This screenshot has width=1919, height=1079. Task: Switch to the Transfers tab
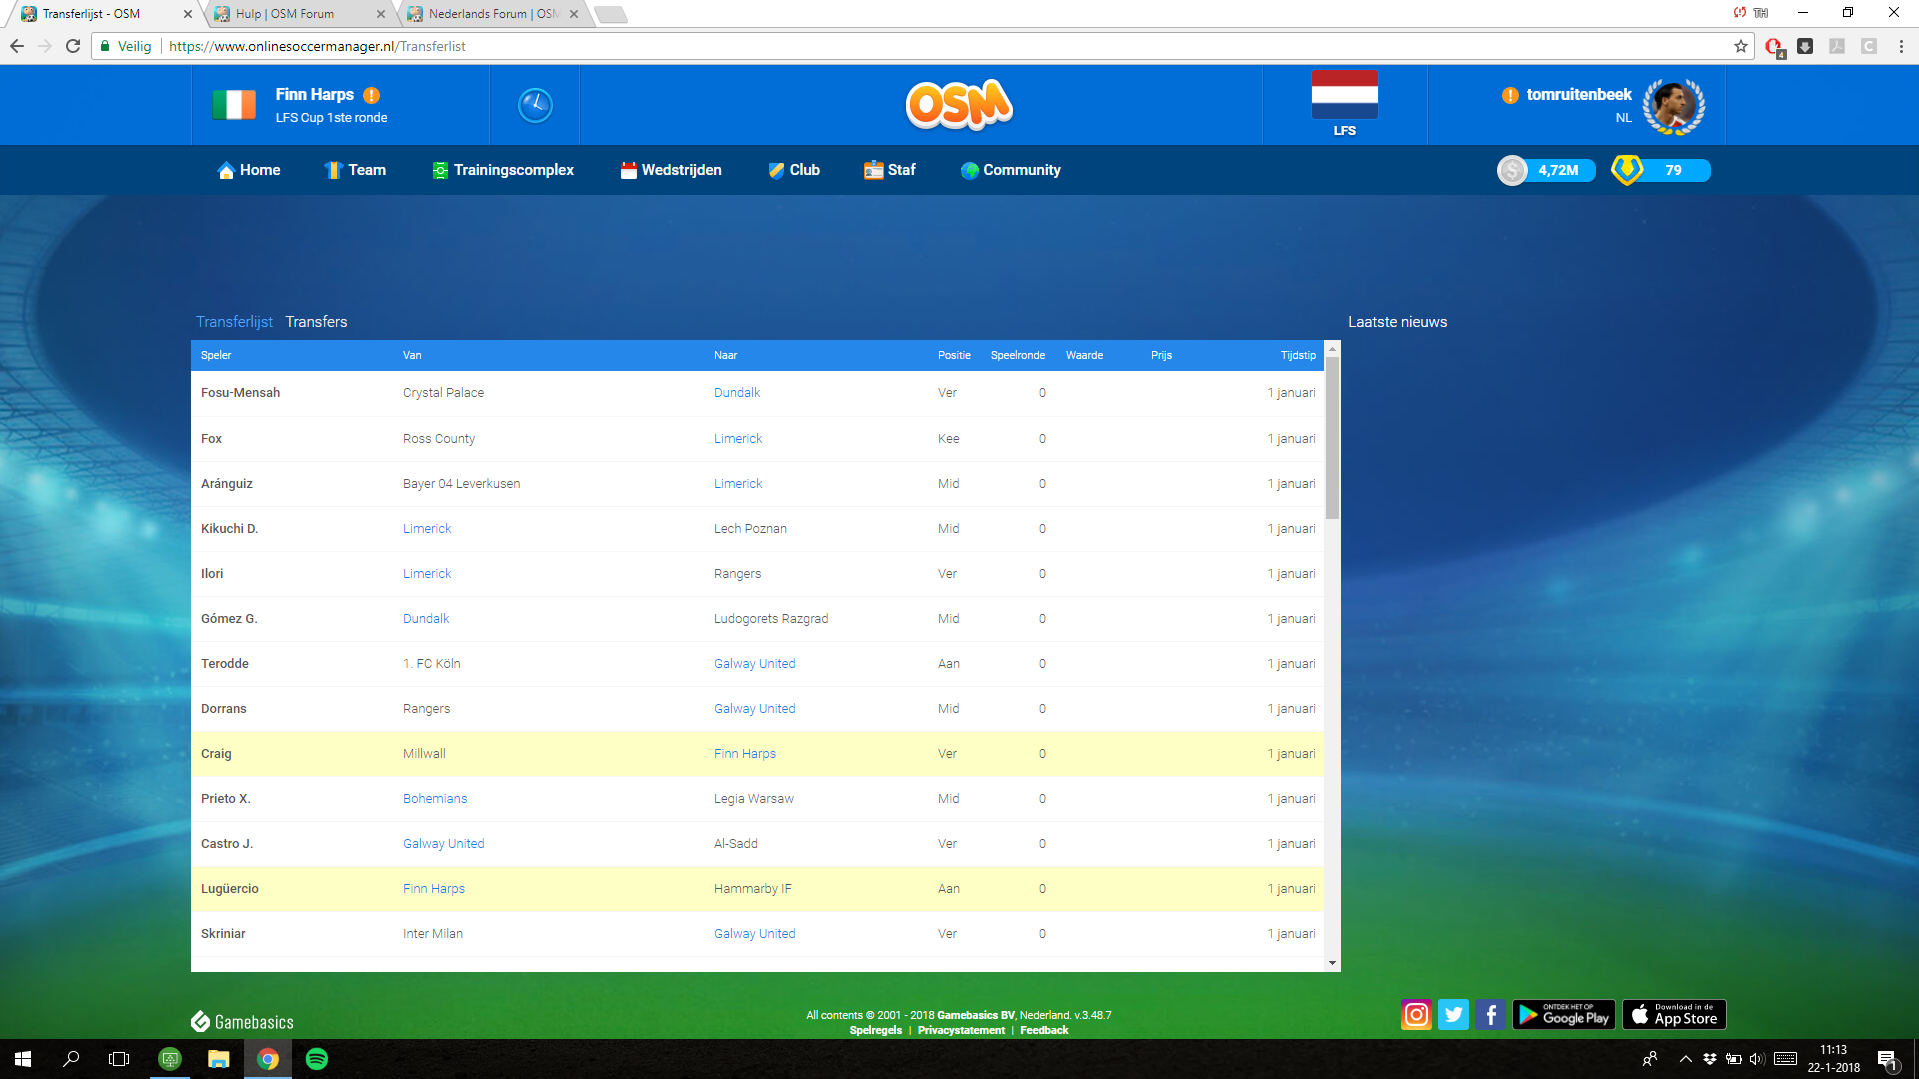point(316,322)
